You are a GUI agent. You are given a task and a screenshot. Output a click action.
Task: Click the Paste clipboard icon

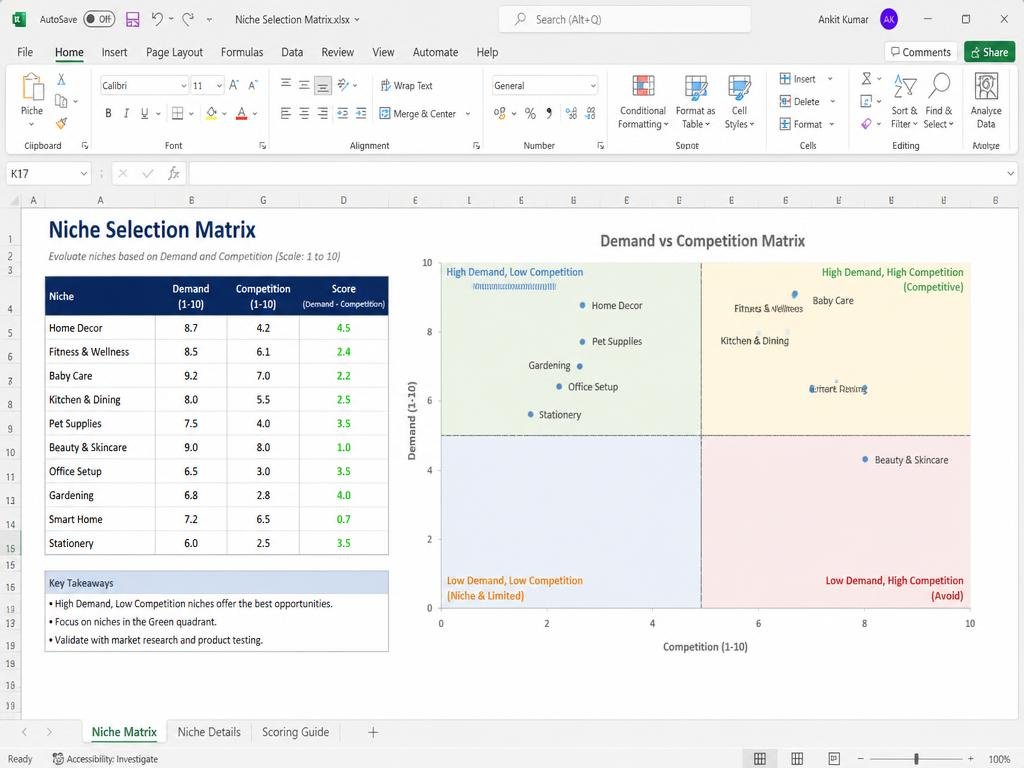click(x=32, y=87)
